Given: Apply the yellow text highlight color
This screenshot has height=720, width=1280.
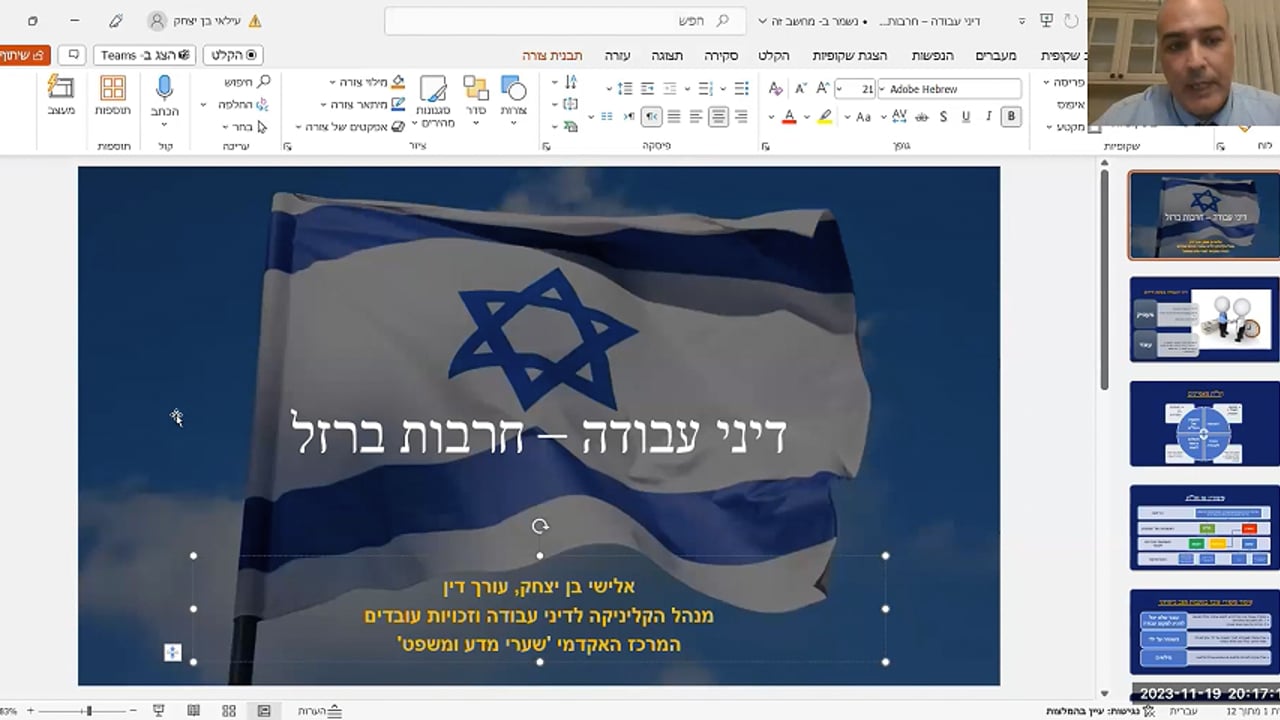Looking at the screenshot, I should coord(824,117).
